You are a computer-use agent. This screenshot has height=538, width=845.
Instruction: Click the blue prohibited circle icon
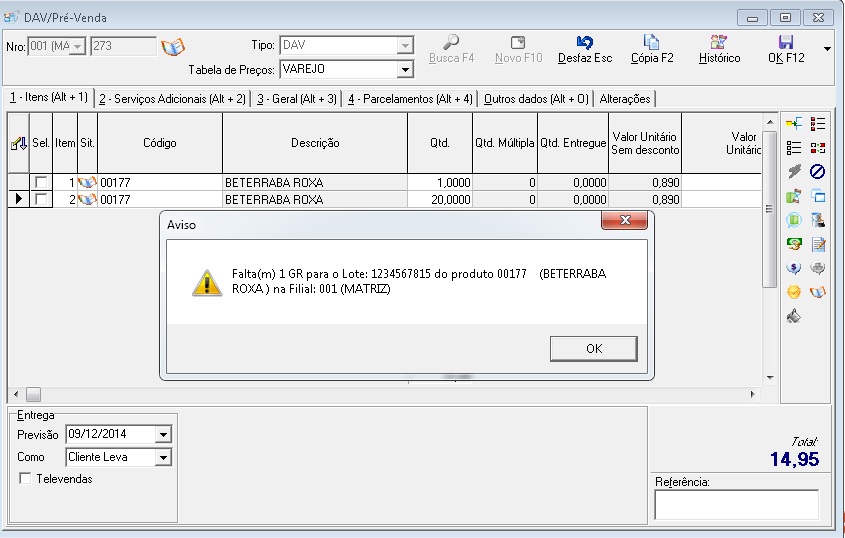(x=818, y=171)
